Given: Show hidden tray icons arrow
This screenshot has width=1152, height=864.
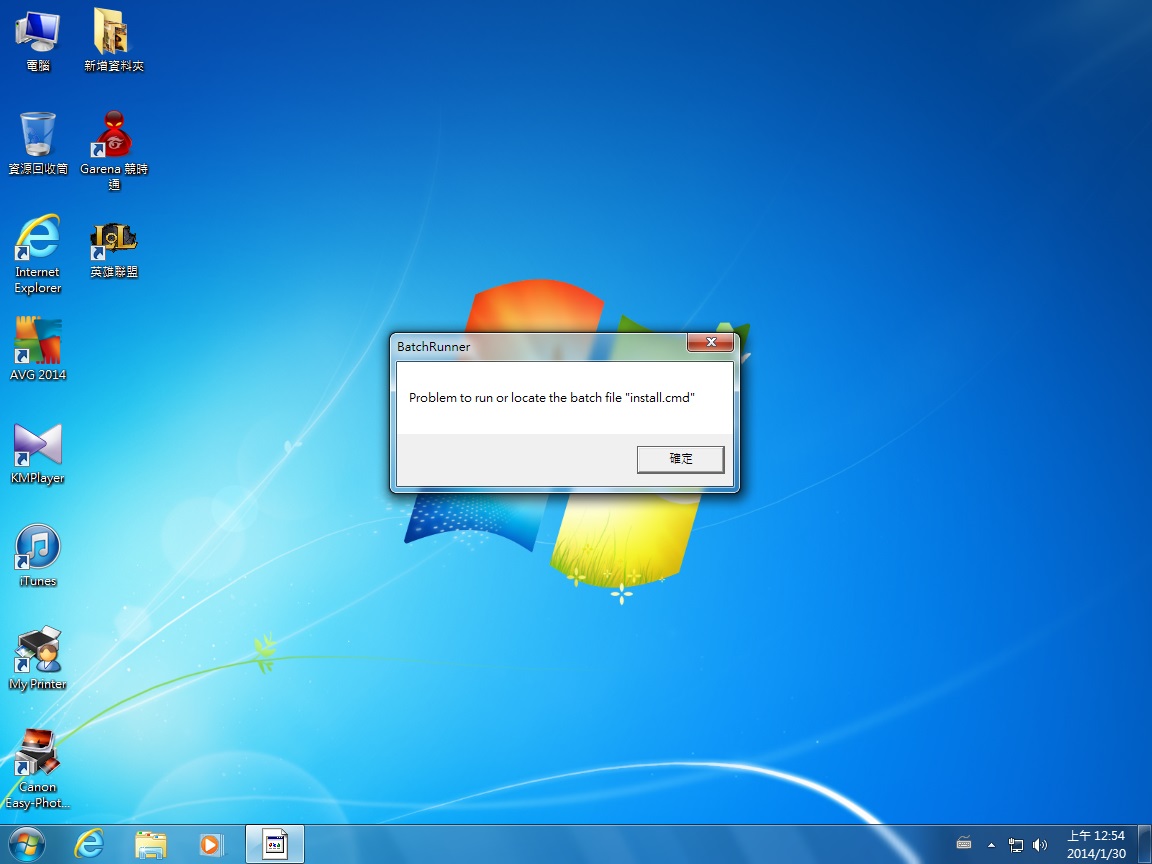Looking at the screenshot, I should 991,845.
